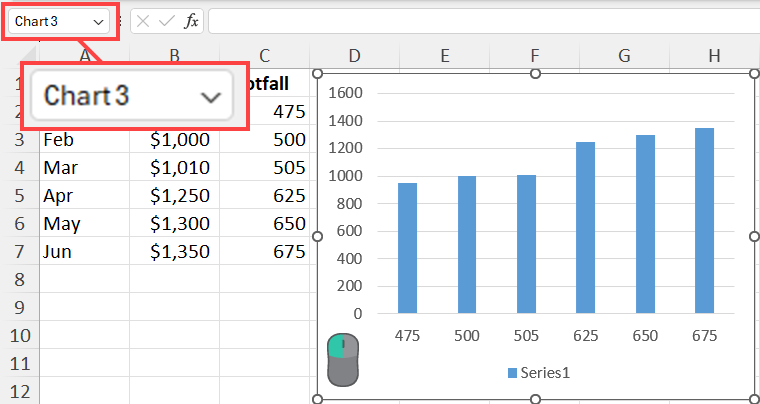Select row 5 header
760x404 pixels.
click(19, 195)
